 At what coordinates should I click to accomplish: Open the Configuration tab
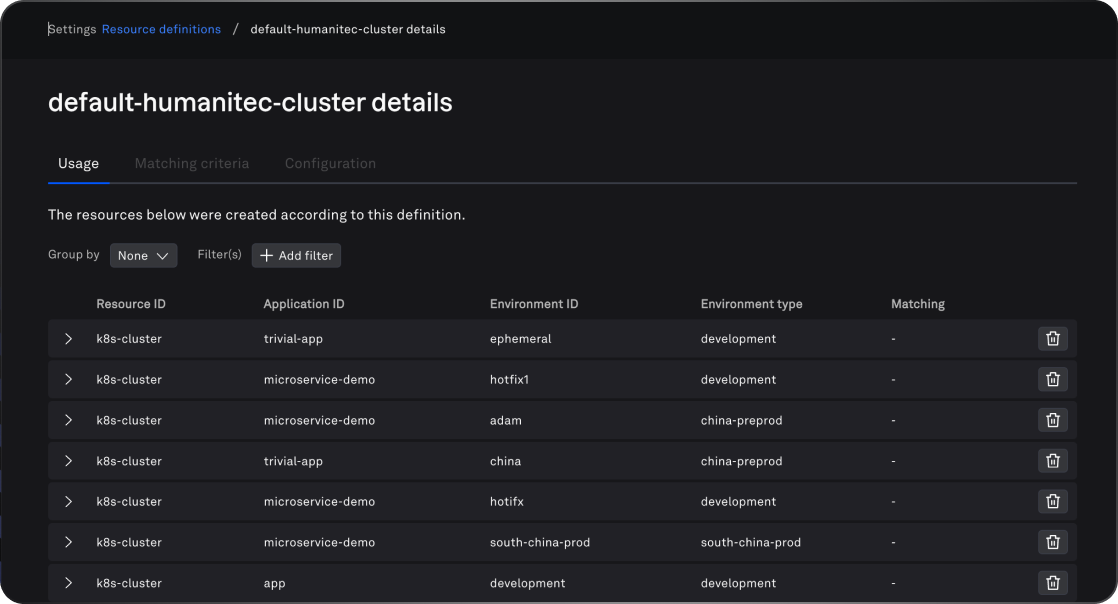330,163
